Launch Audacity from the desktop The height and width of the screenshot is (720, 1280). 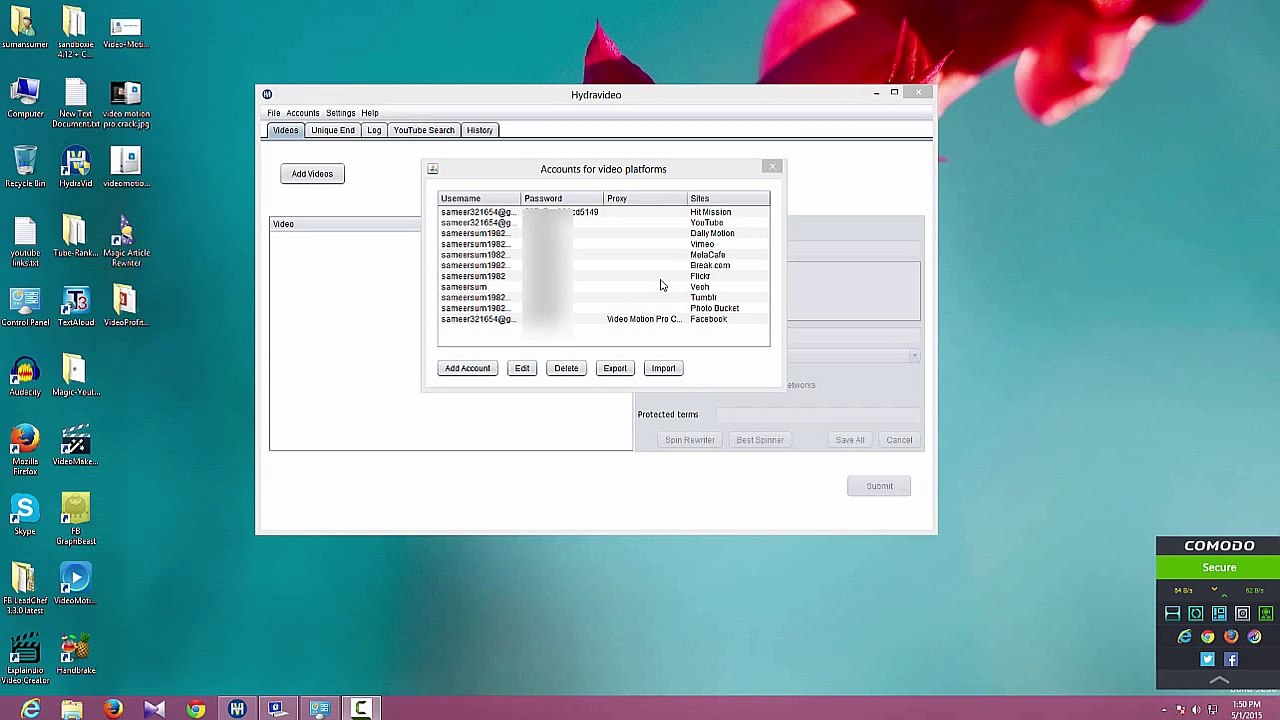tap(25, 376)
